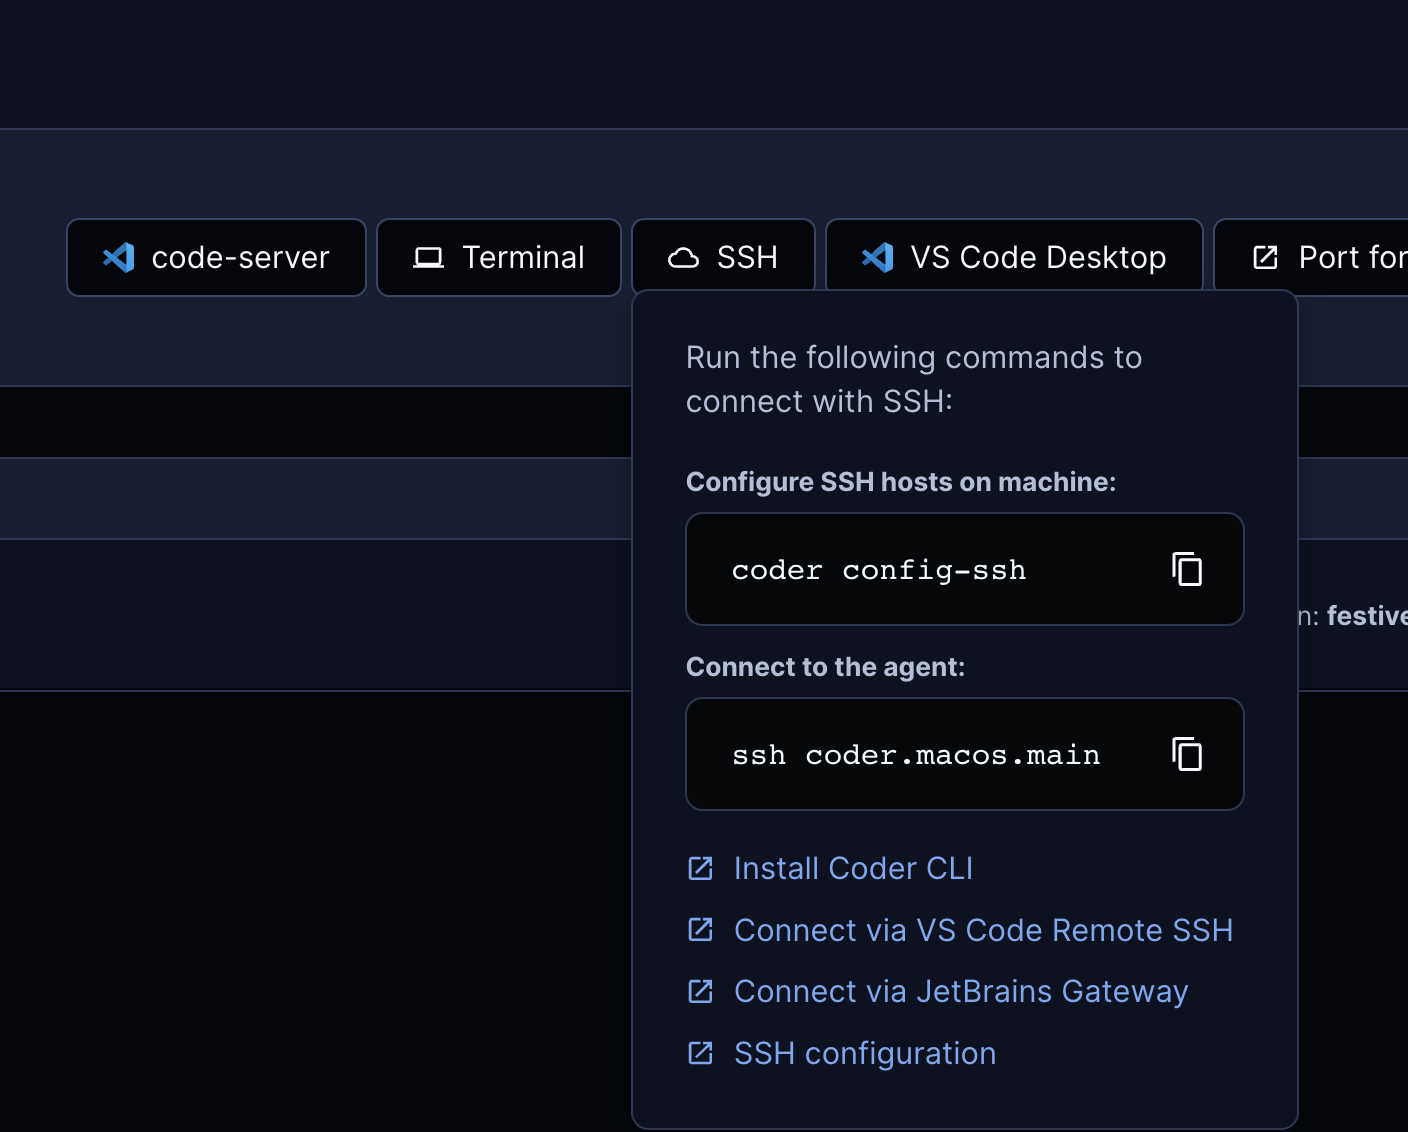Open Connect via JetBrains Gateway link
The width and height of the screenshot is (1408, 1132).
point(961,991)
